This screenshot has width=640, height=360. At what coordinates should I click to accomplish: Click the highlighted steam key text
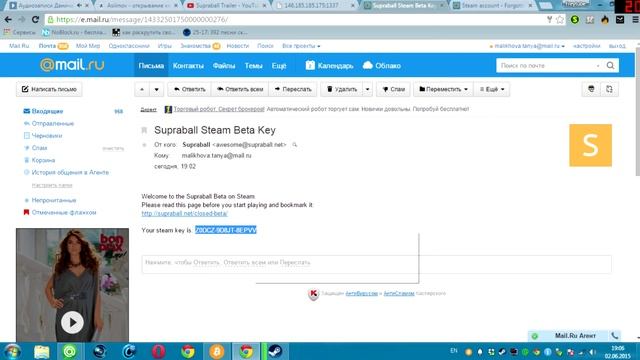tap(226, 230)
